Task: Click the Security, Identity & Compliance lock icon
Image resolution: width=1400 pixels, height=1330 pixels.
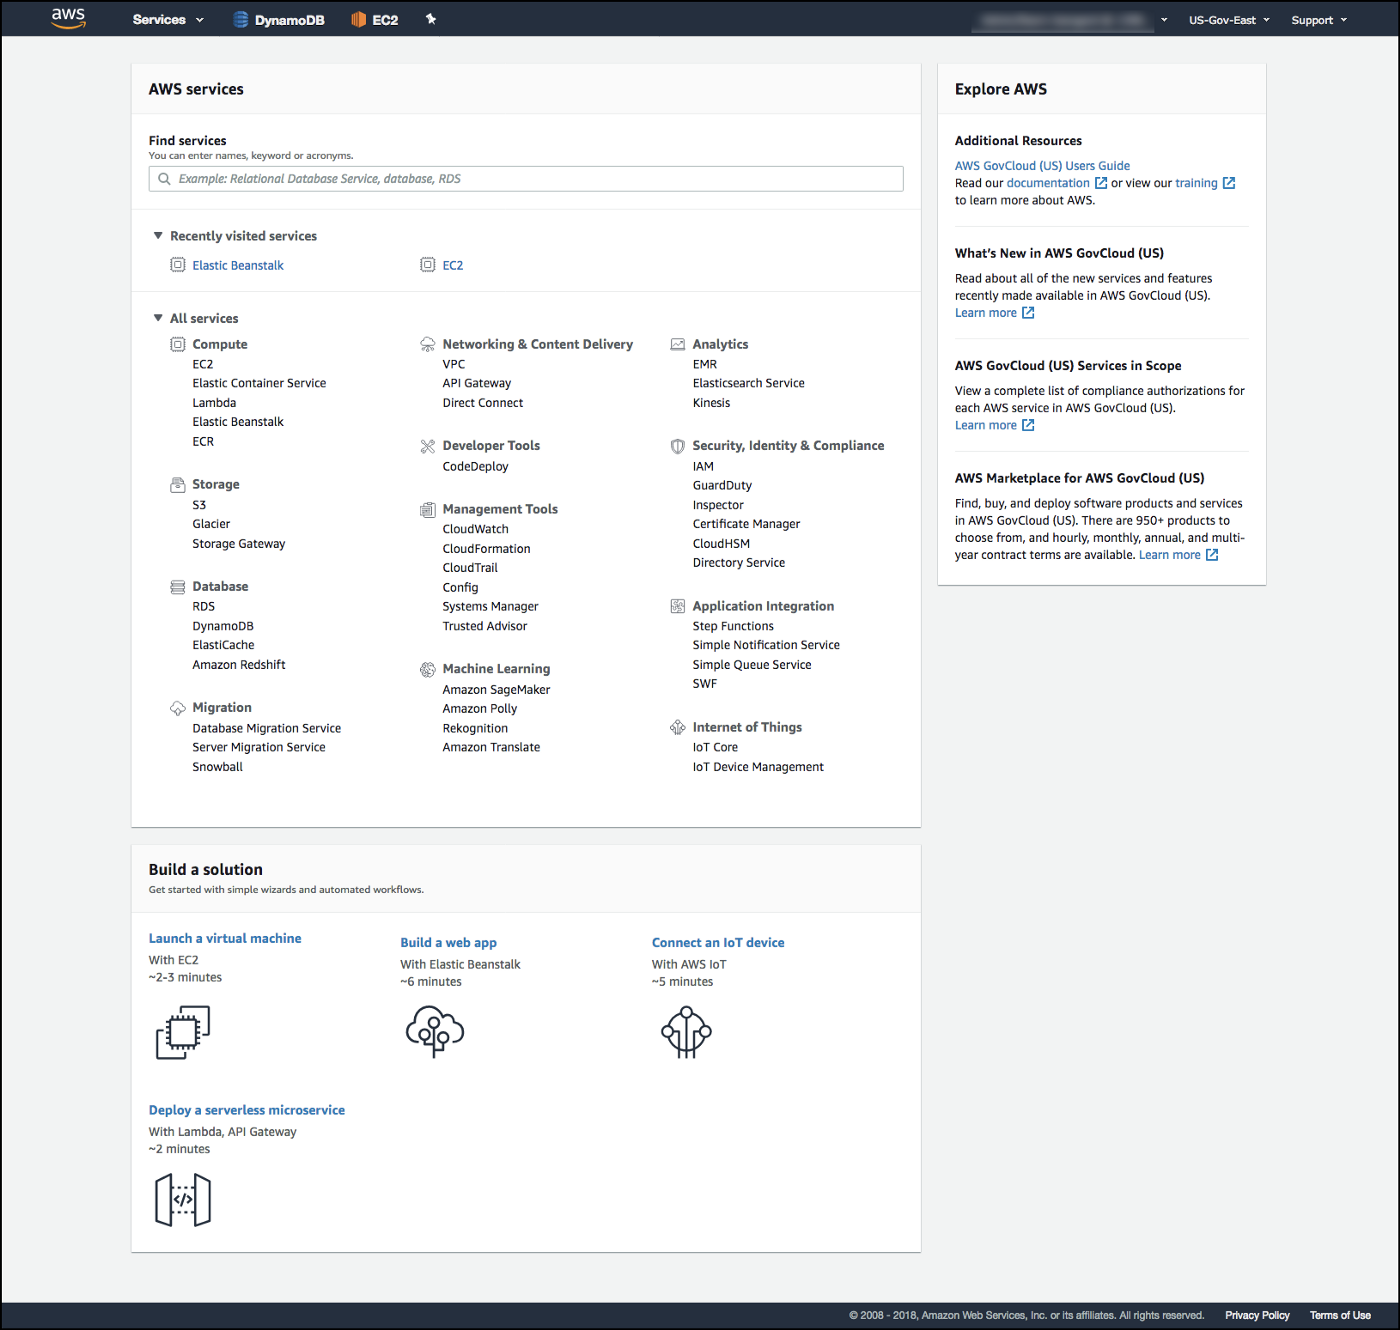Action: click(678, 445)
